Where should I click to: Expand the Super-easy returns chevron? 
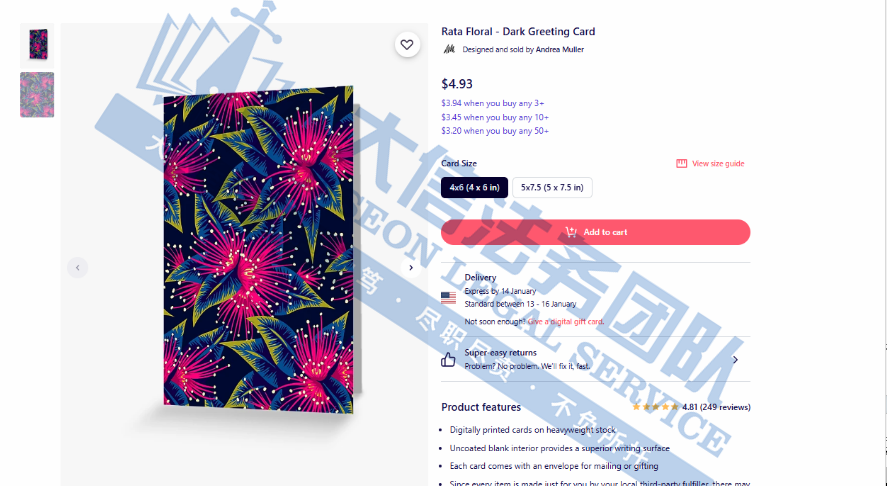pos(735,360)
